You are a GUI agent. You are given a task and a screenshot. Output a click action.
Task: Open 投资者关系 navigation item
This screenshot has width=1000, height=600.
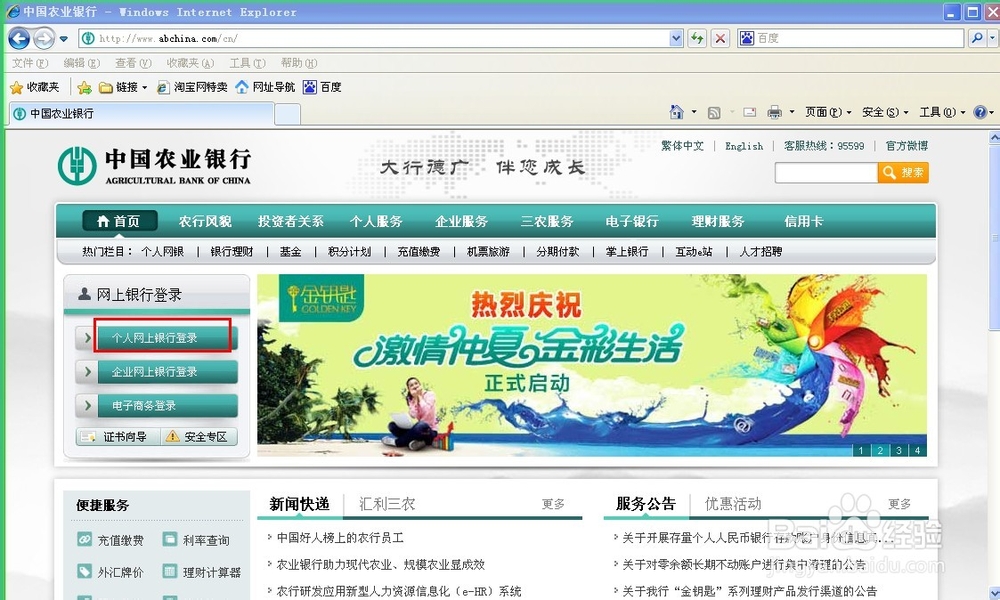click(291, 221)
